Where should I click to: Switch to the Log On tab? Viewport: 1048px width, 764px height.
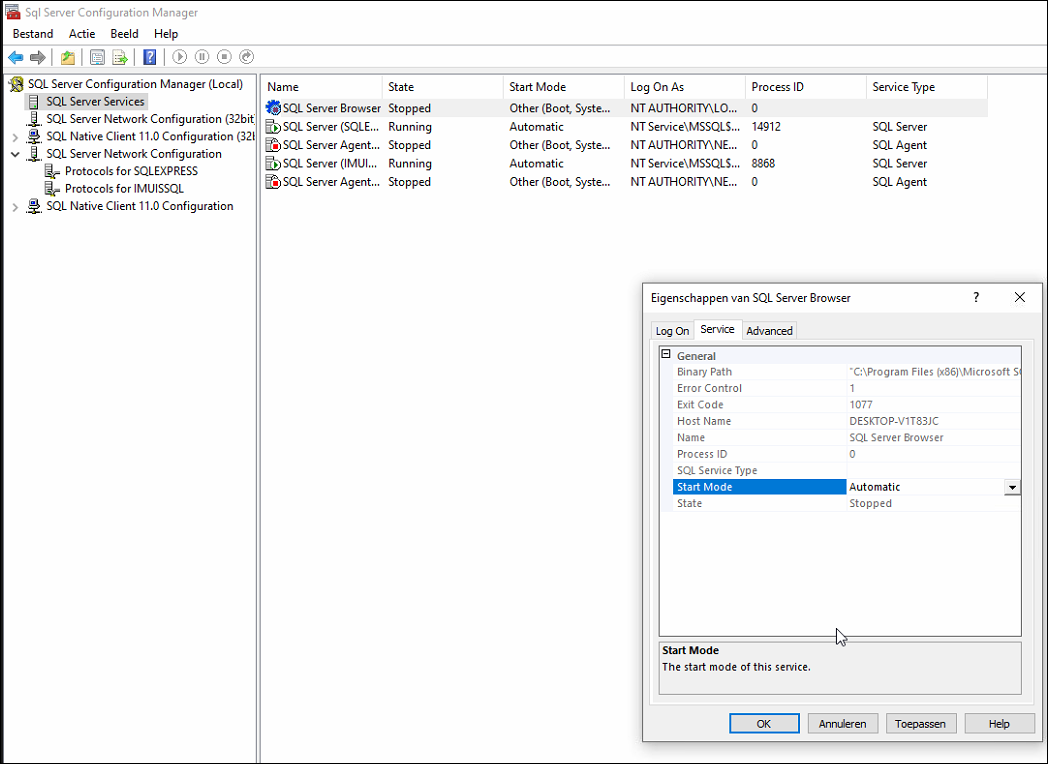(x=671, y=330)
